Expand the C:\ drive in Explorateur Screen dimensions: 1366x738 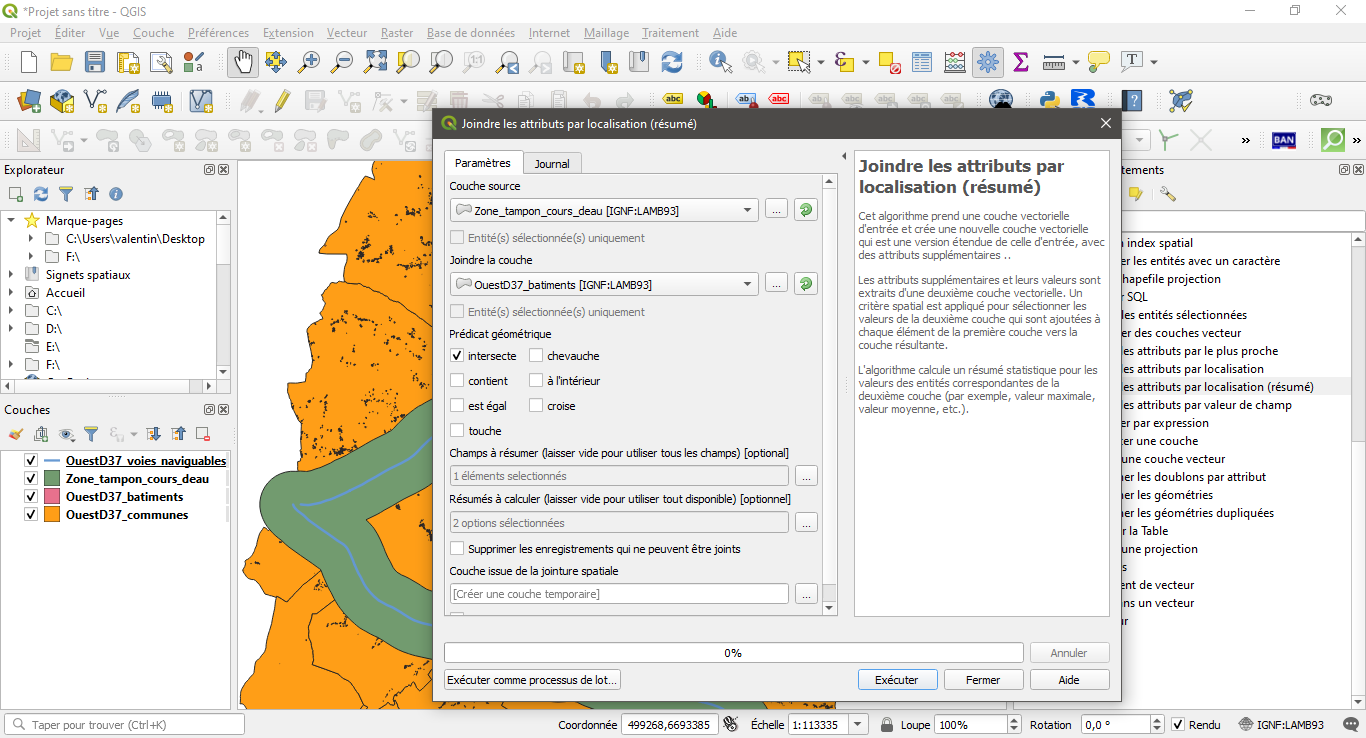[x=11, y=311]
